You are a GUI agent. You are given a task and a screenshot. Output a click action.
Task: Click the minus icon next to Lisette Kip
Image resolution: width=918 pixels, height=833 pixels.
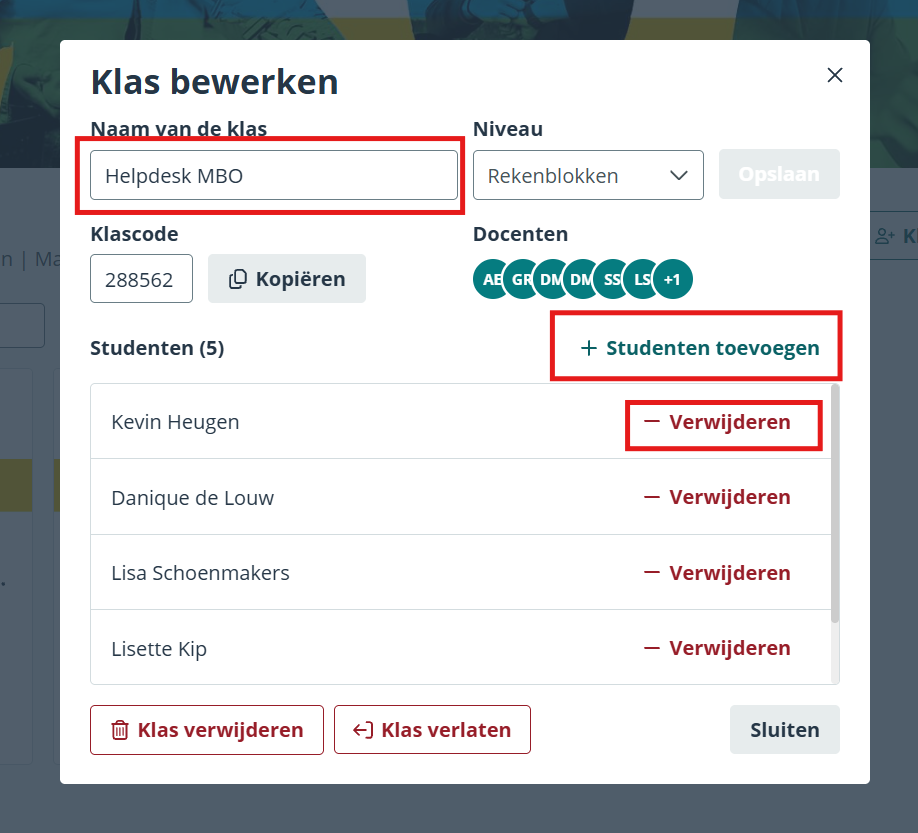[x=652, y=648]
